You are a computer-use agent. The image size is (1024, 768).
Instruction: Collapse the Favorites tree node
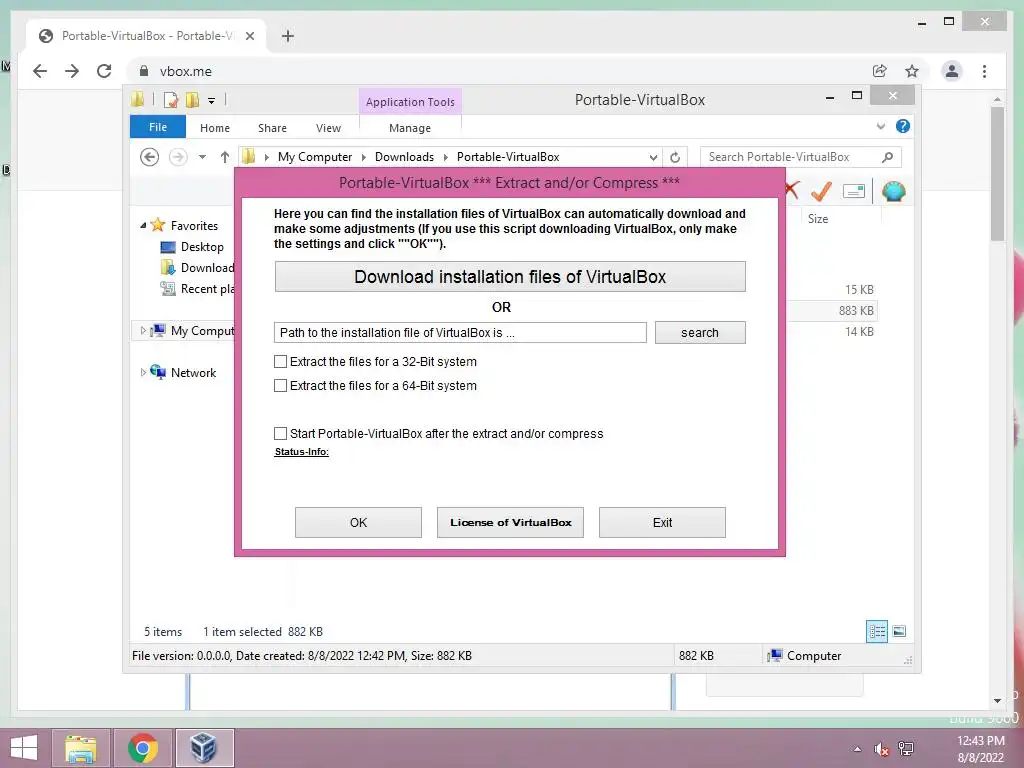tap(143, 225)
